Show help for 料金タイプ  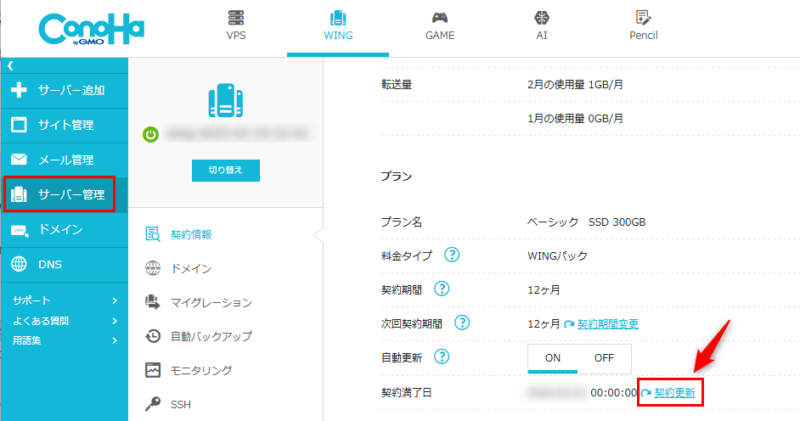(x=452, y=254)
